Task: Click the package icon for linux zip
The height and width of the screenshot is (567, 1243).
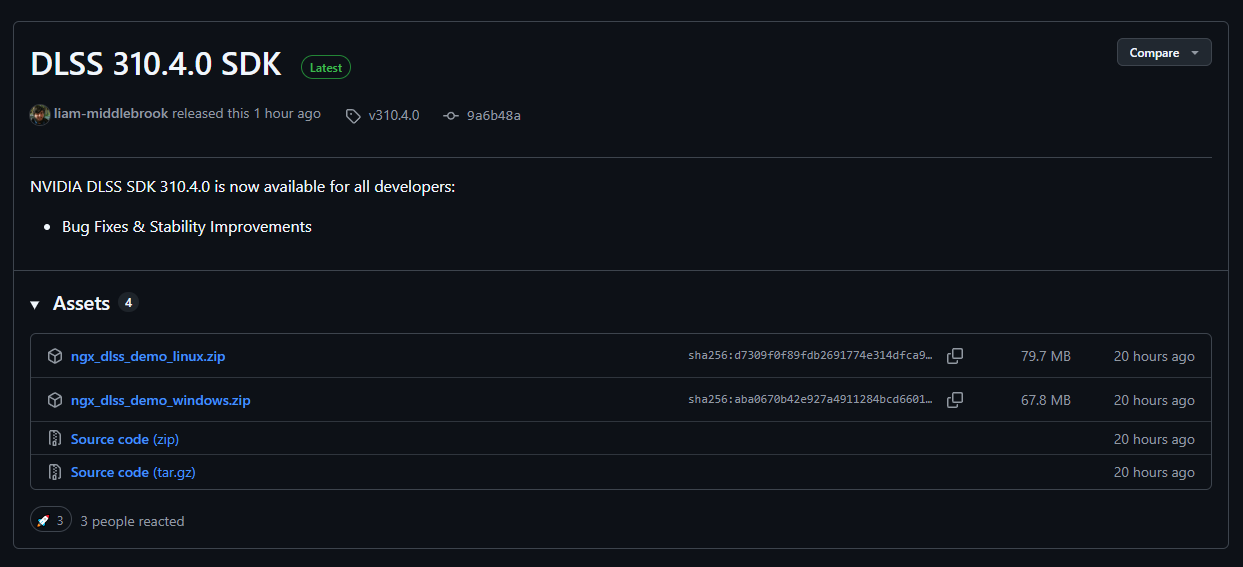Action: coord(55,356)
